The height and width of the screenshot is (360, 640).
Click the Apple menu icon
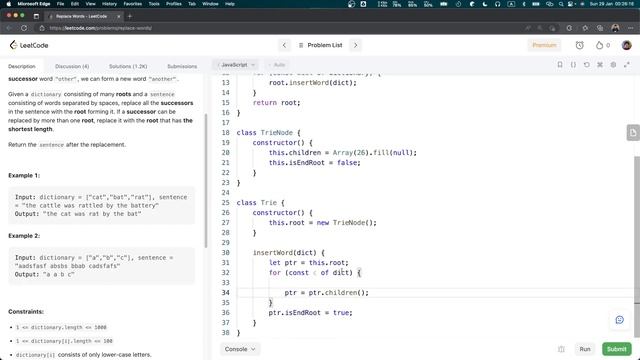pos(8,4)
